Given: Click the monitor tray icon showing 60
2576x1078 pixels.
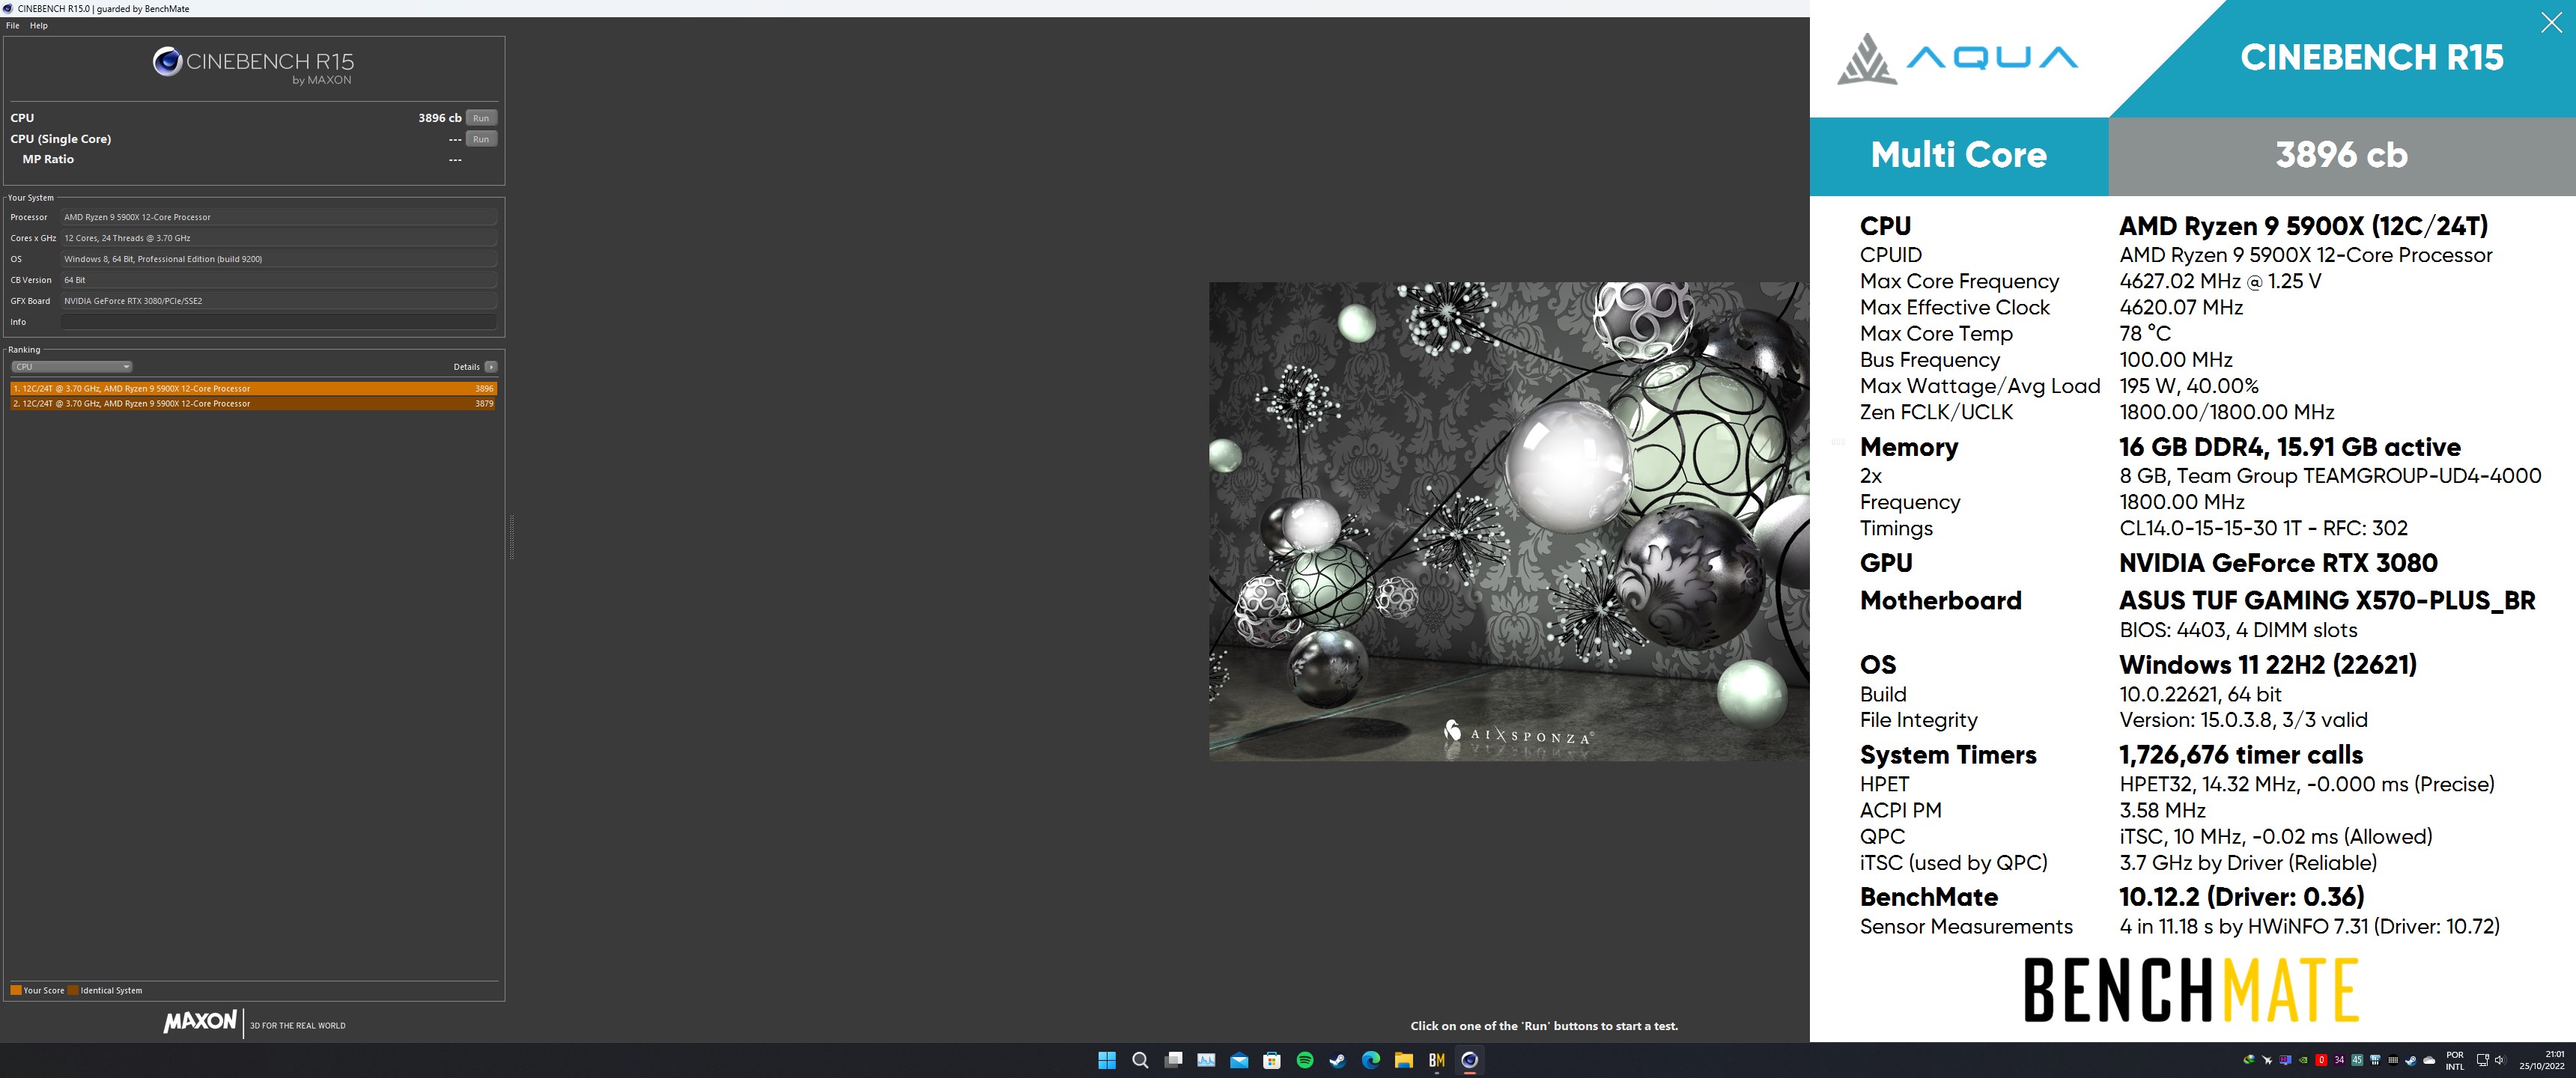Looking at the screenshot, I should pyautogui.click(x=2286, y=1060).
